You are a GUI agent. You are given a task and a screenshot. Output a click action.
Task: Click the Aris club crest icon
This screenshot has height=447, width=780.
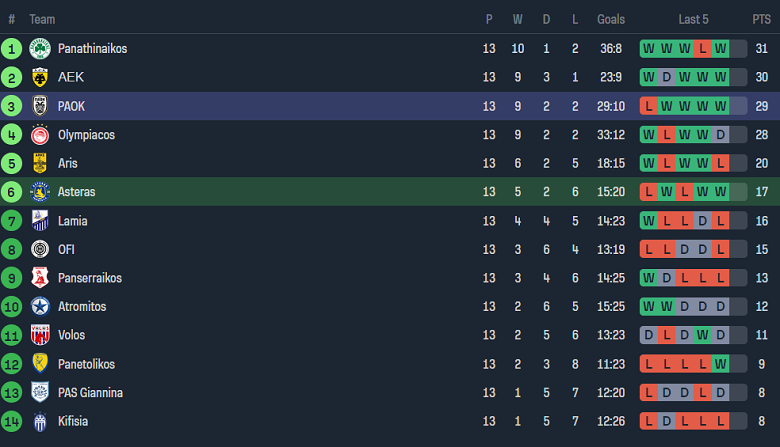point(40,163)
